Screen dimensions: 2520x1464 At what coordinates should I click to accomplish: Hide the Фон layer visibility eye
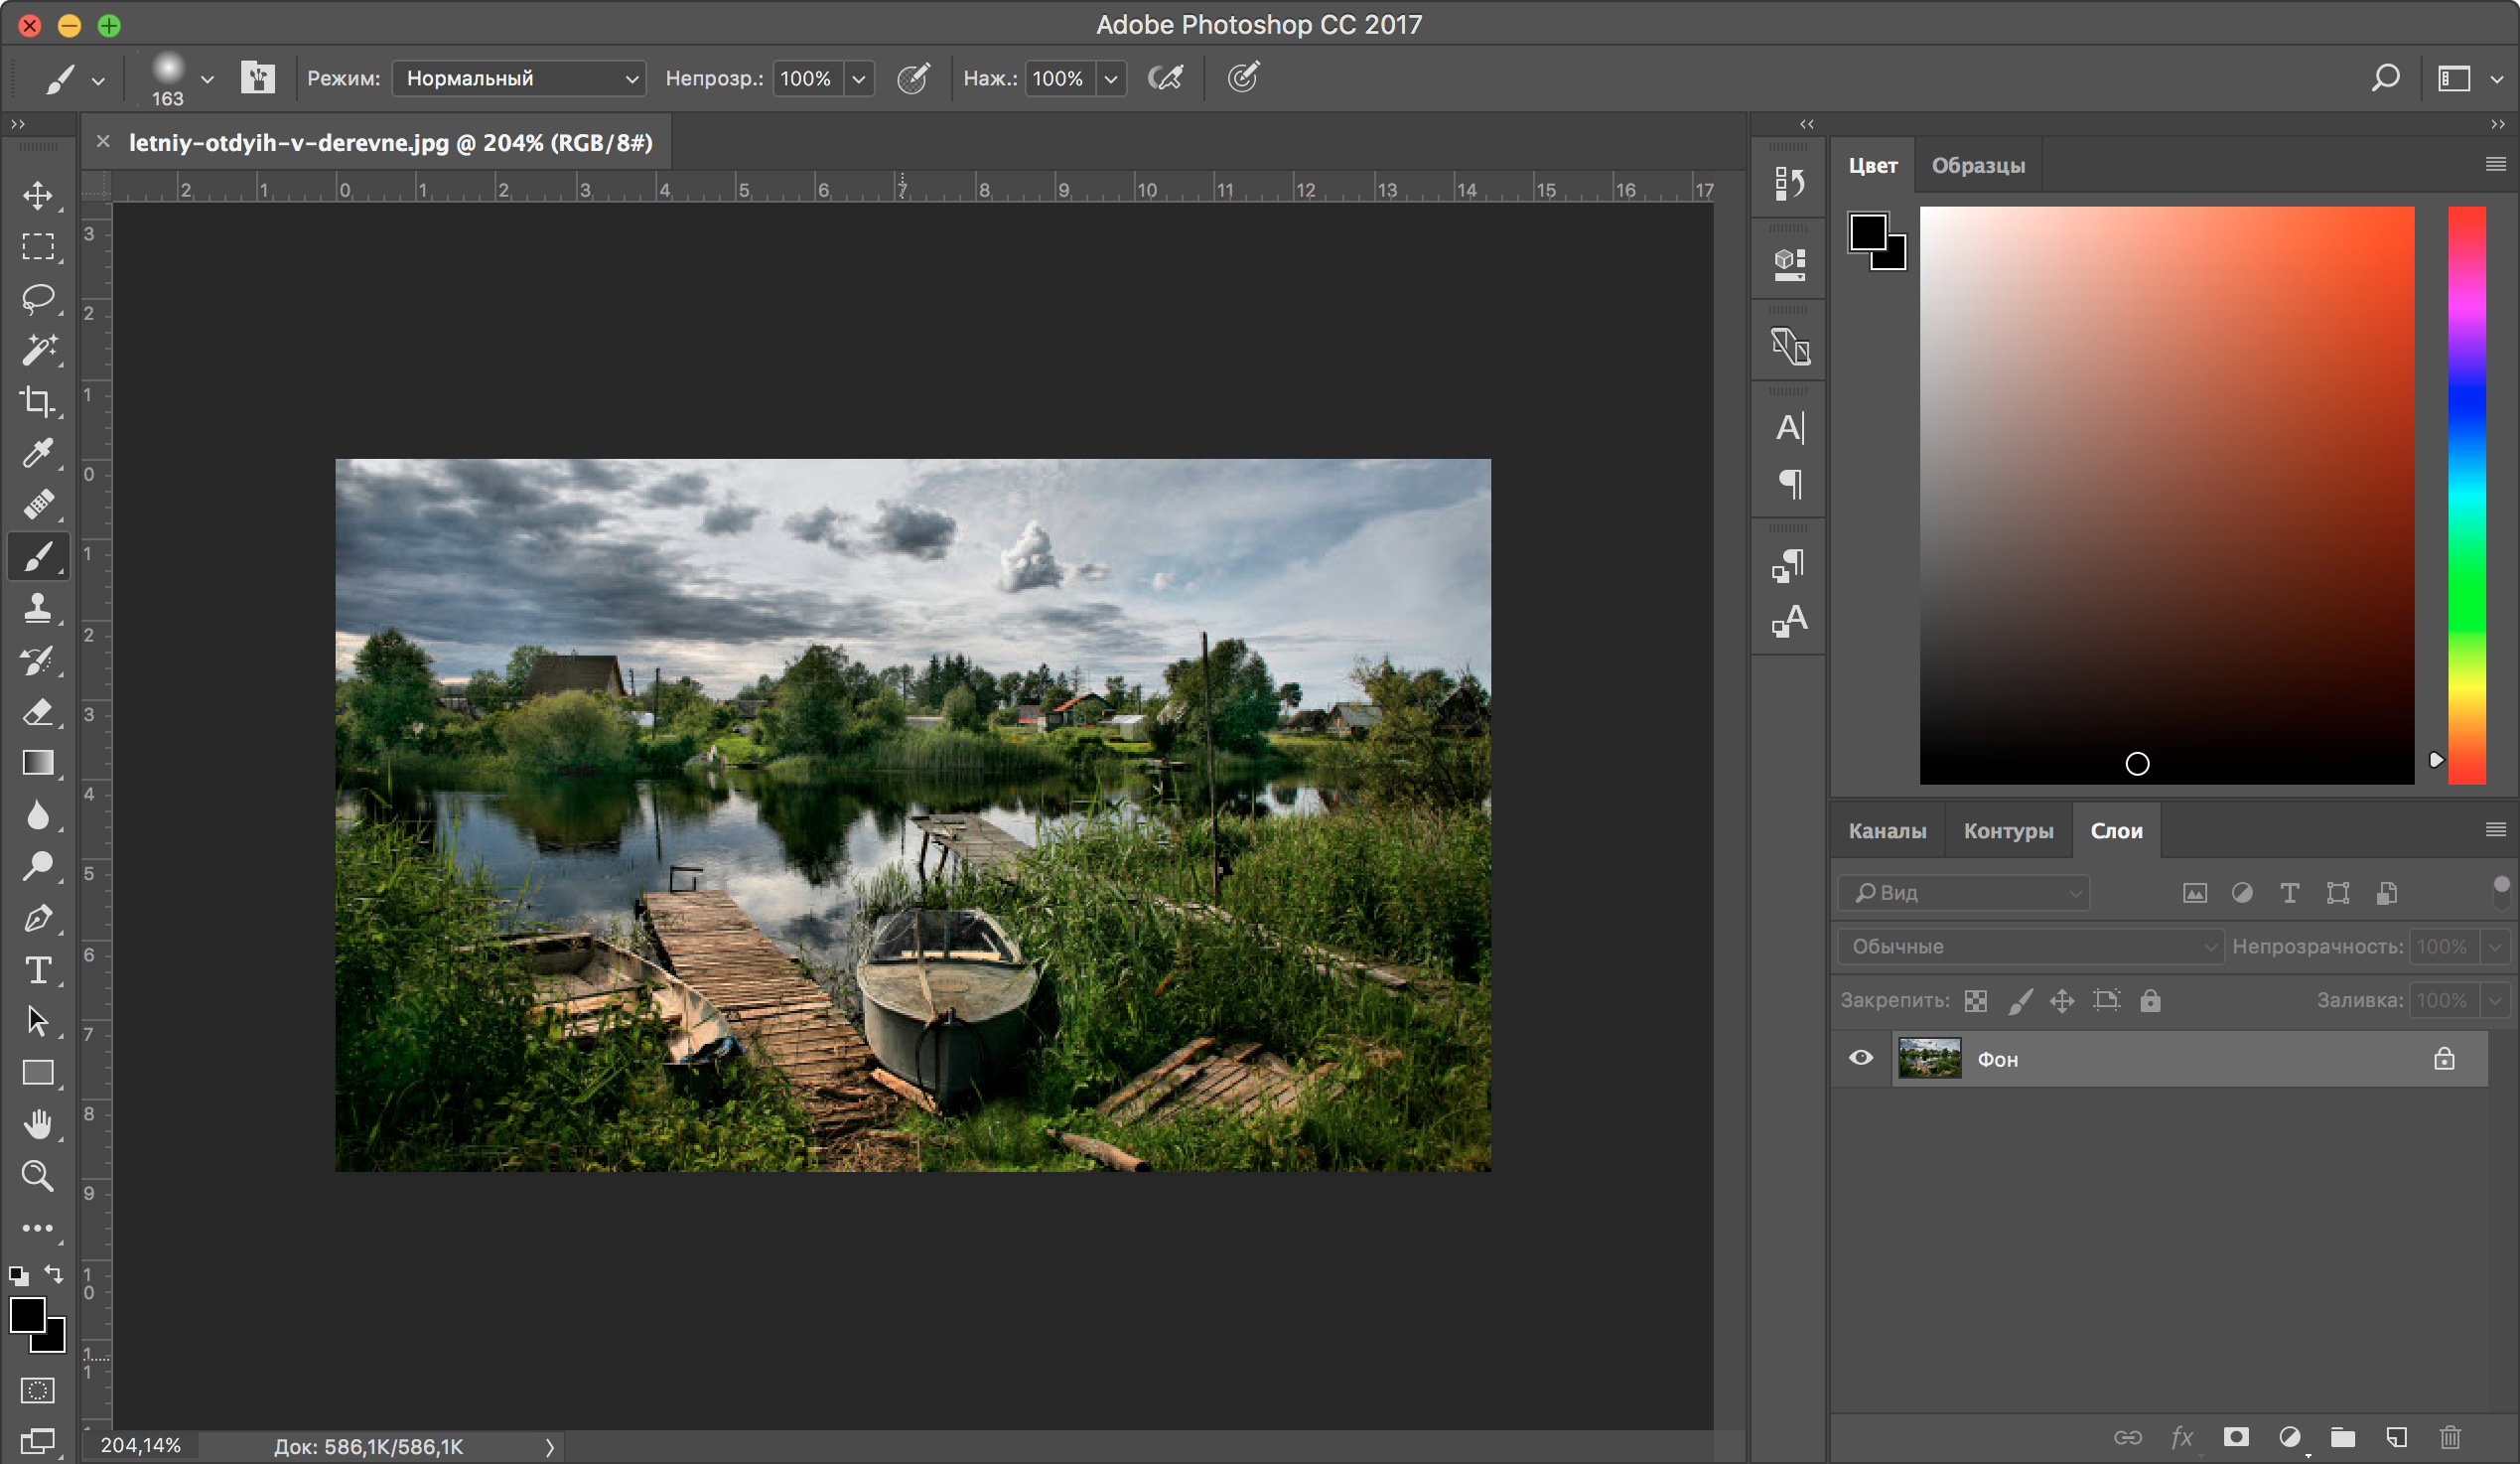(x=1861, y=1058)
